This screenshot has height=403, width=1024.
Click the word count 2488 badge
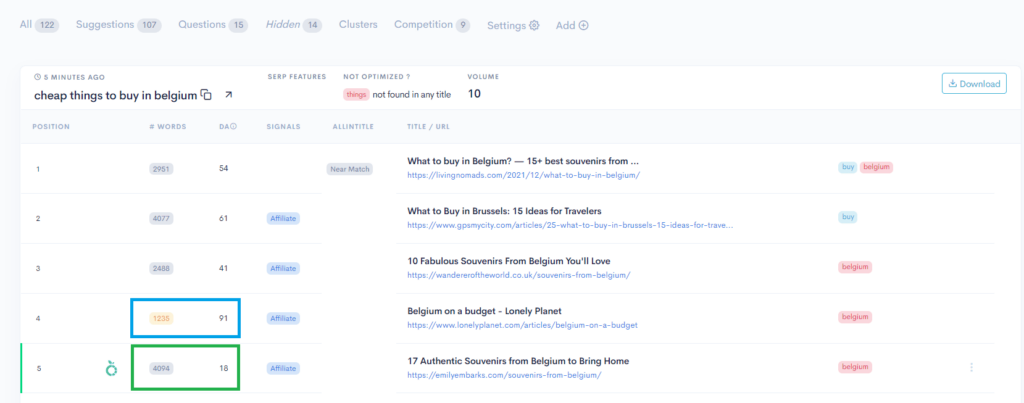[x=161, y=268]
